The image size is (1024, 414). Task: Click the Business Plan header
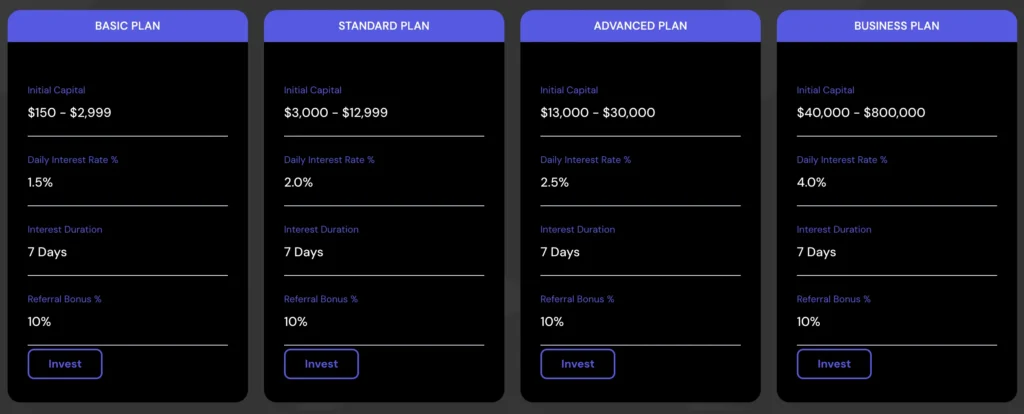coord(896,26)
